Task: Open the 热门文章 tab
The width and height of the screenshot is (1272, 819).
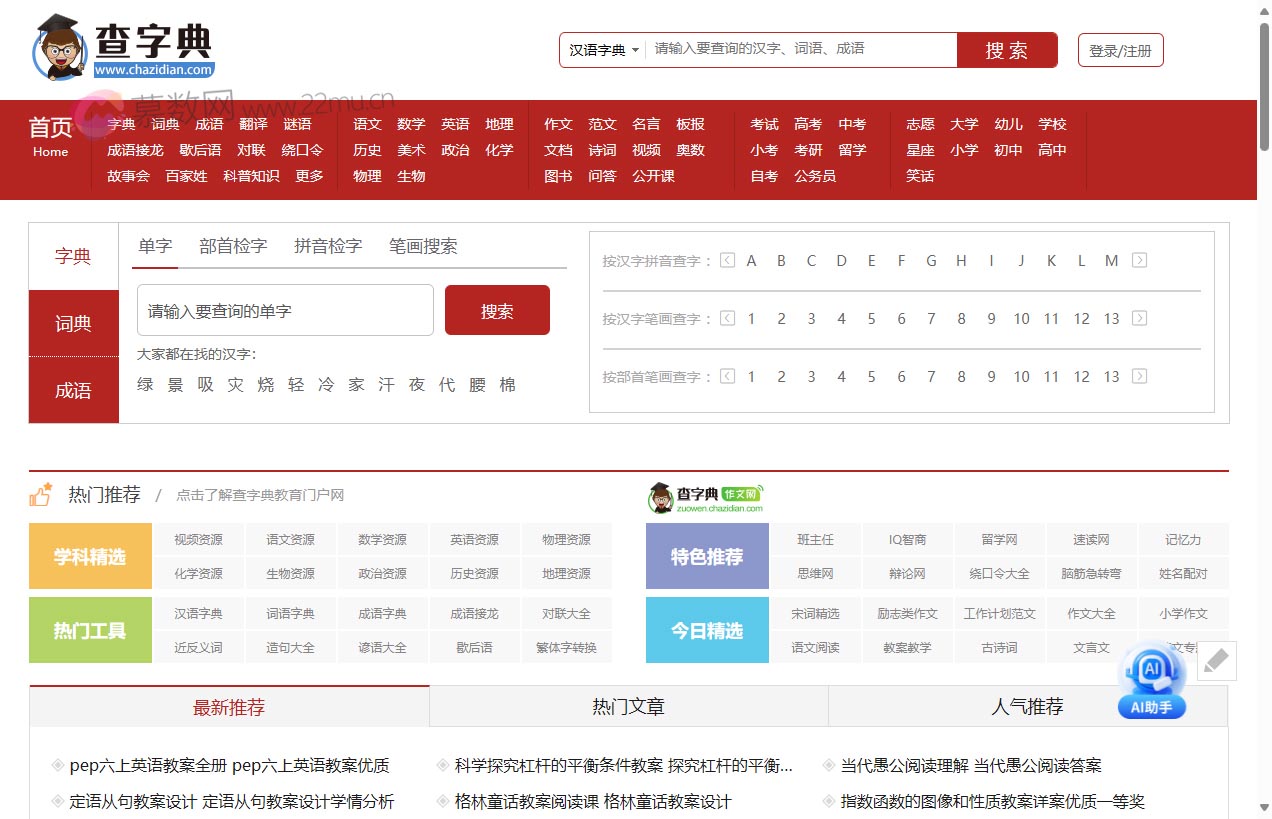Action: pos(628,706)
